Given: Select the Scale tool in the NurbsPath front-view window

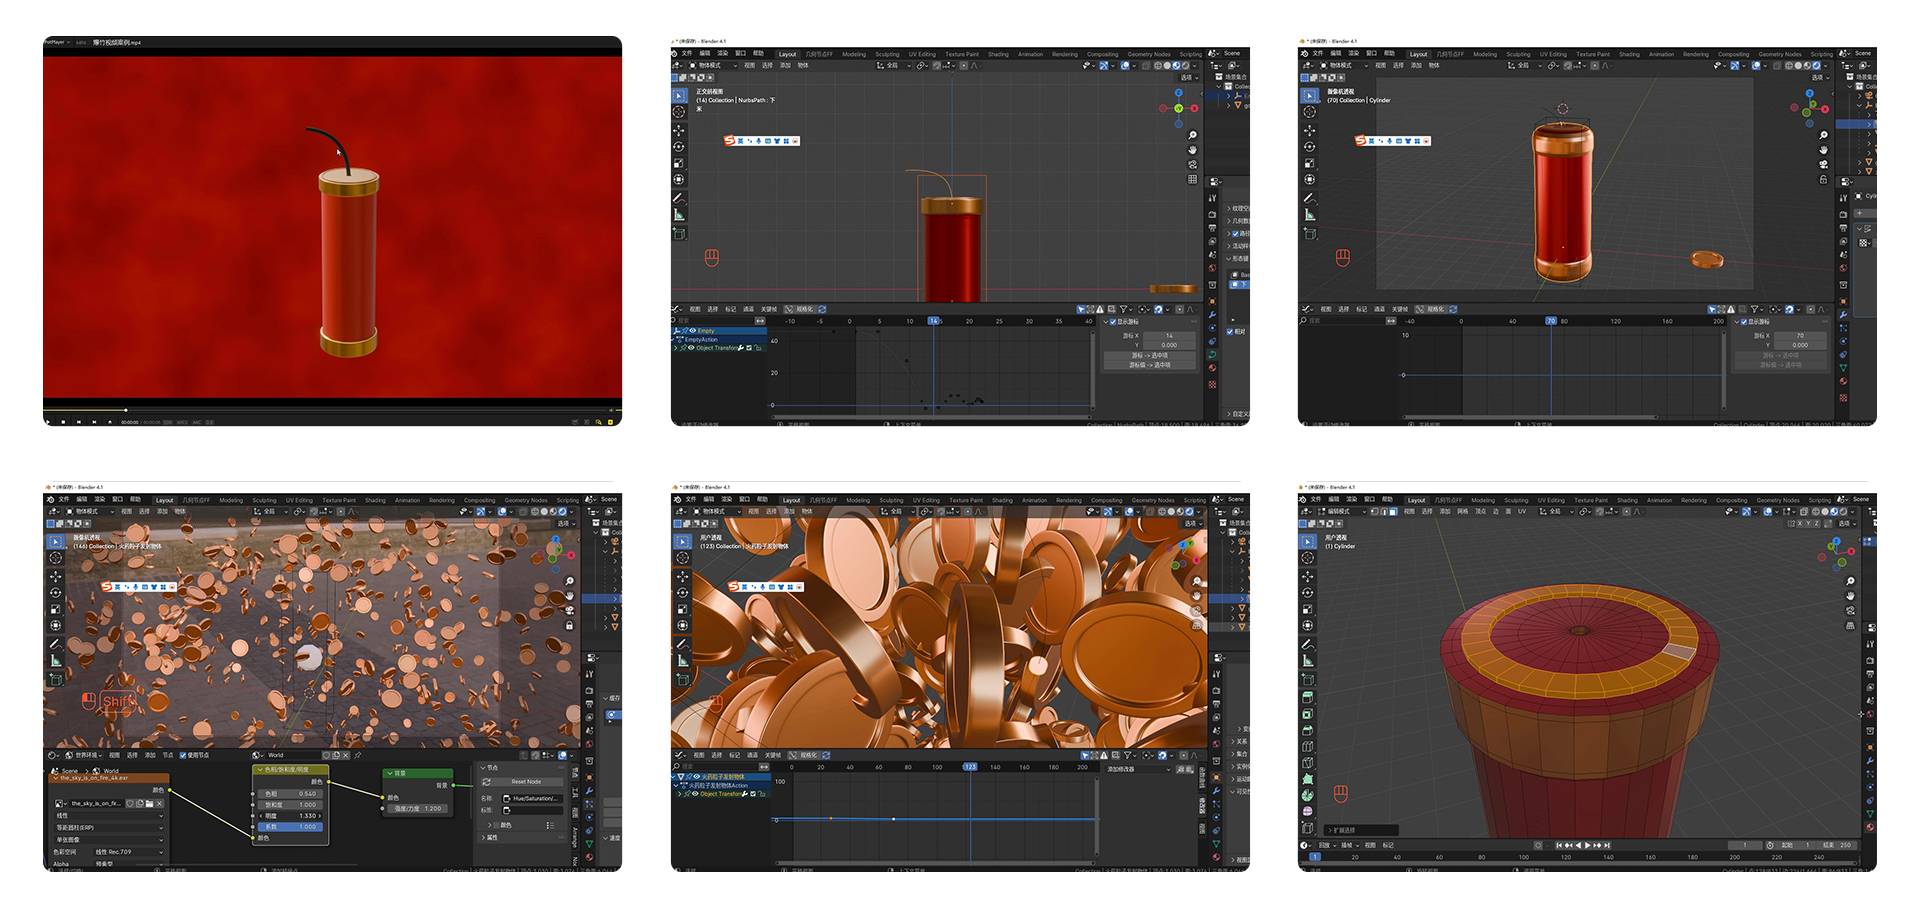Looking at the screenshot, I should coord(679,163).
